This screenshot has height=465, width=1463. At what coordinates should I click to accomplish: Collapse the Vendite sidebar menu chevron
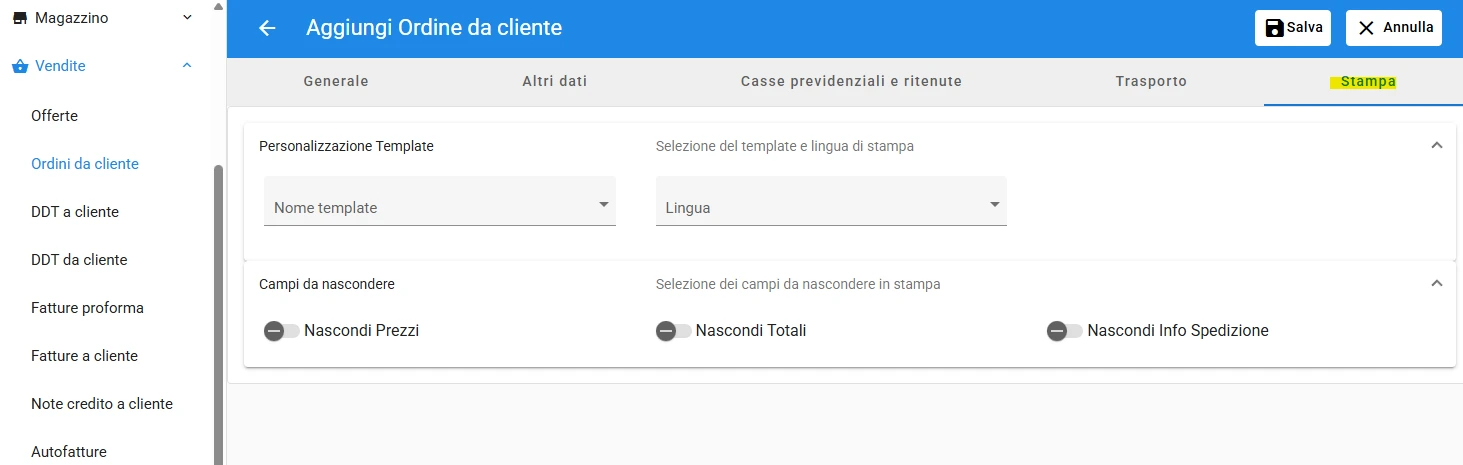[x=187, y=66]
